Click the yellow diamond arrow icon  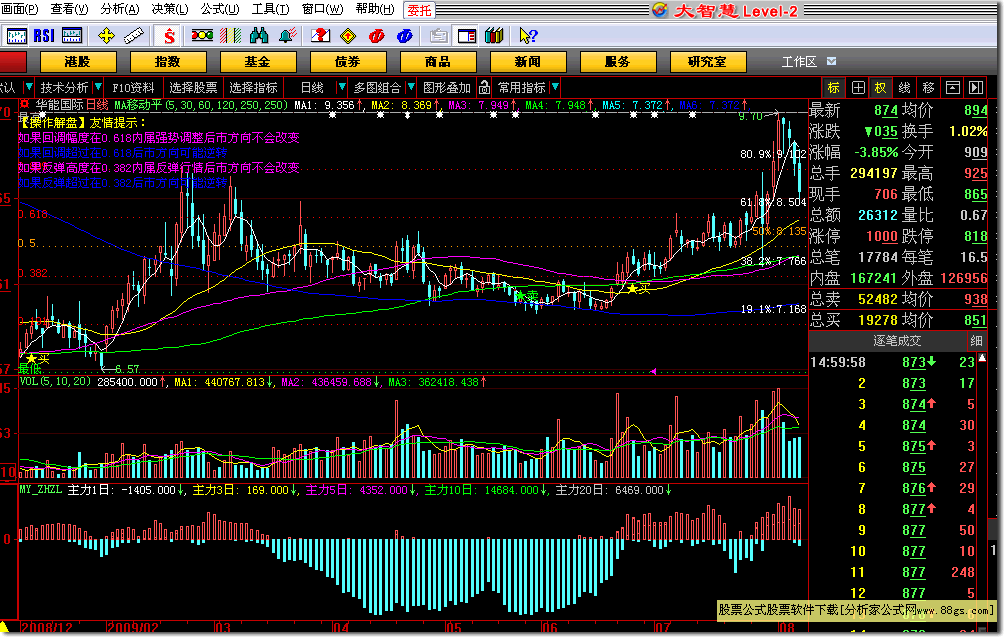348,36
